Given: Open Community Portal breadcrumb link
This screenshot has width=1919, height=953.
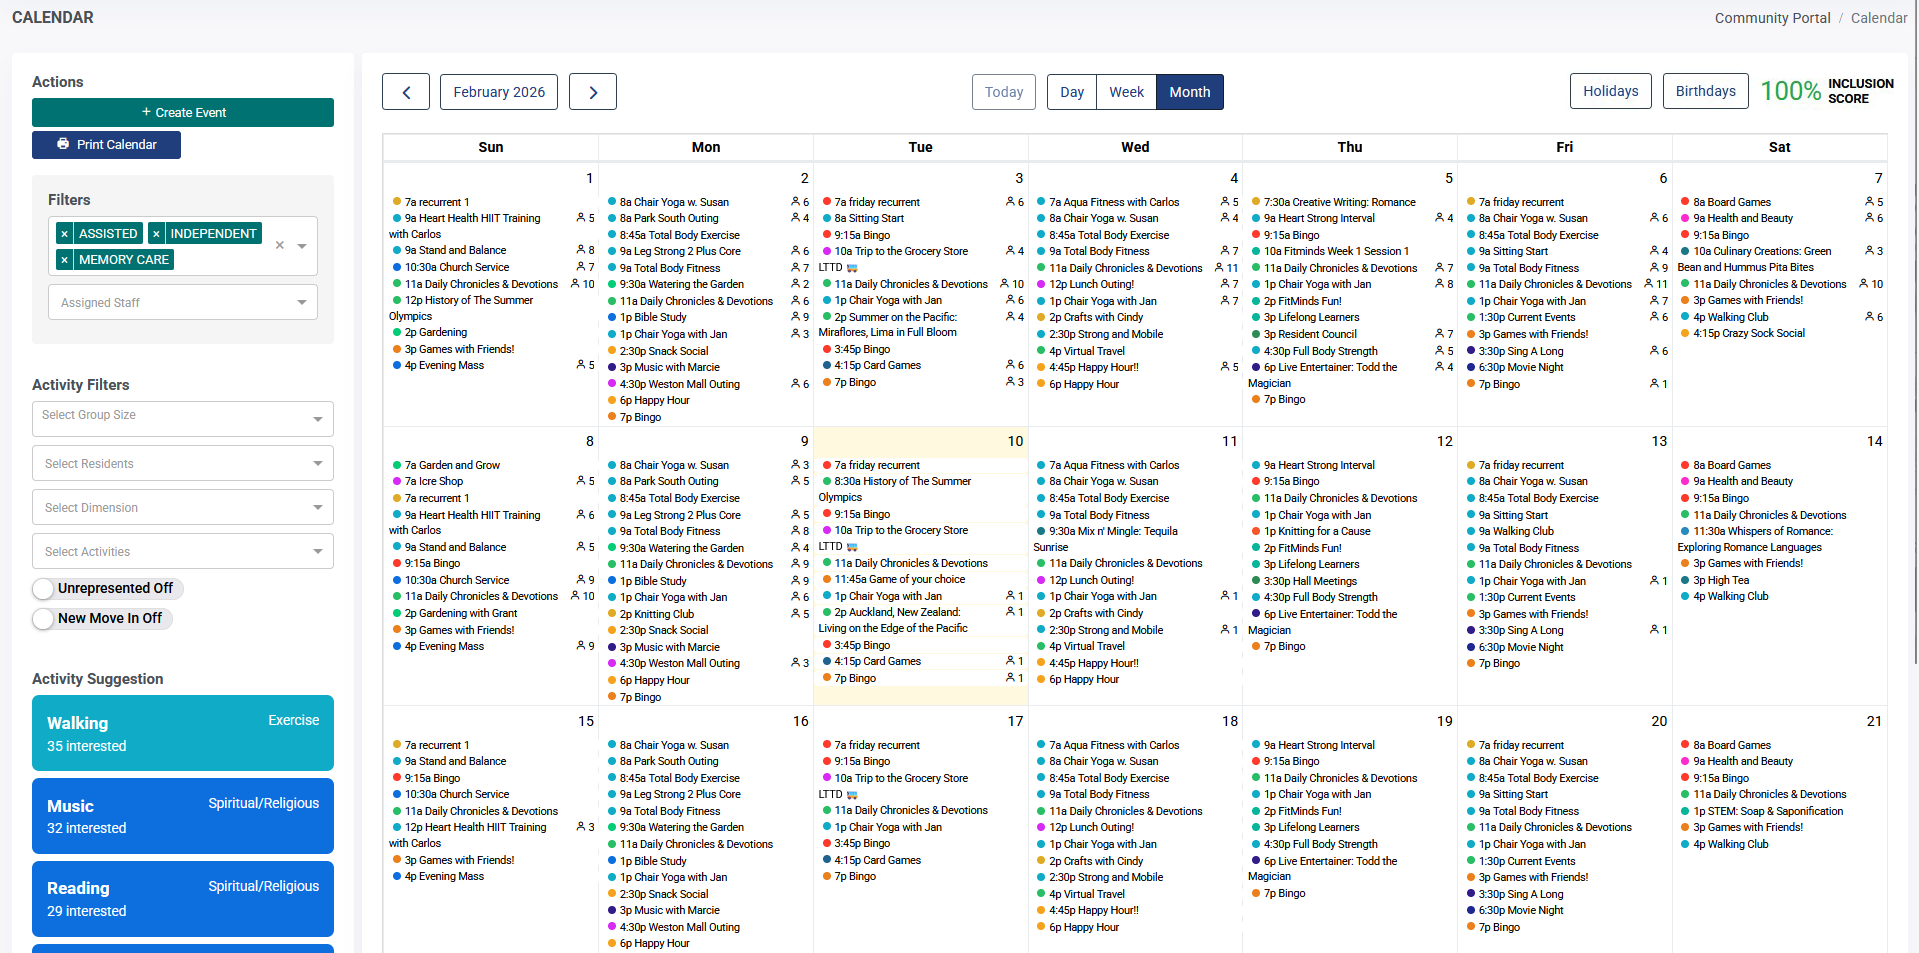Looking at the screenshot, I should click(1772, 18).
